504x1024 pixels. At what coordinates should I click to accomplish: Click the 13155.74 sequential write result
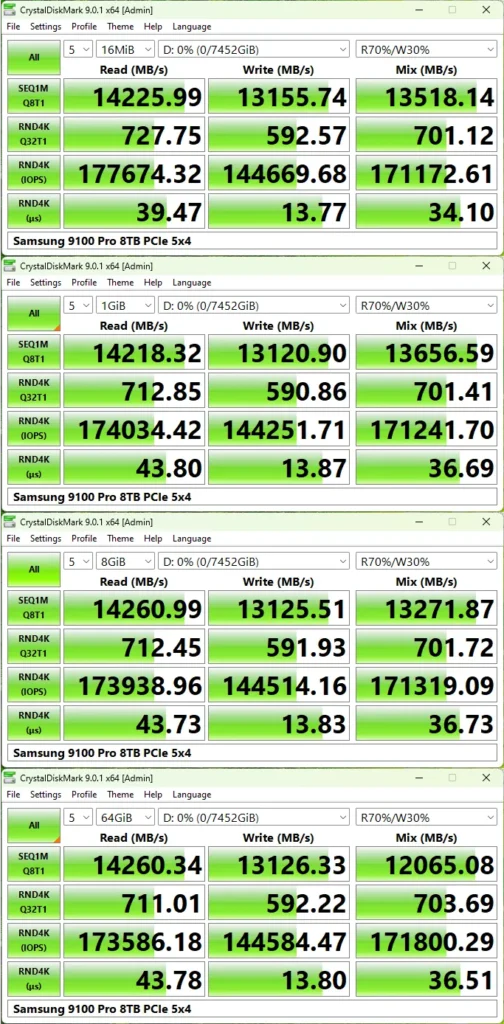pos(279,97)
